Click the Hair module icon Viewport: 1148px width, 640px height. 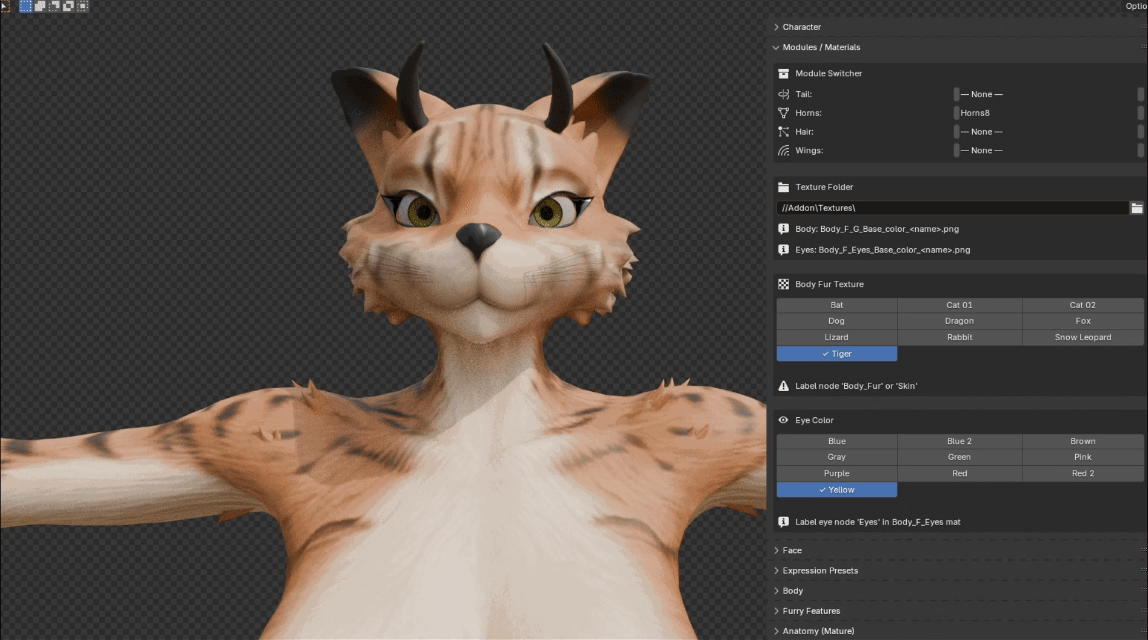click(x=783, y=132)
